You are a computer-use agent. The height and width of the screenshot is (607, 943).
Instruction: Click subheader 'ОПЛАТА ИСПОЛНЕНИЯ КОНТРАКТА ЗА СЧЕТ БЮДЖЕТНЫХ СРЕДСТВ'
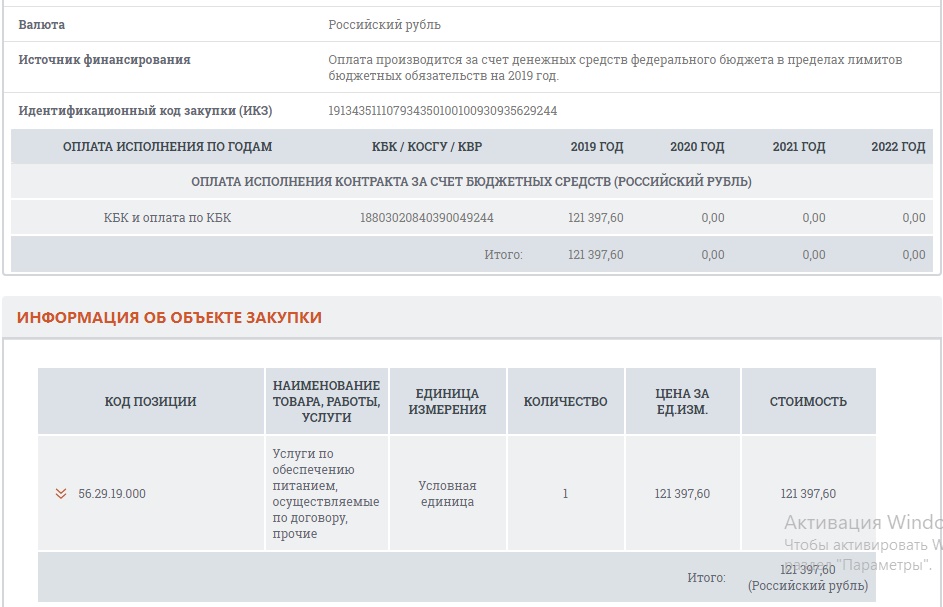pos(472,182)
